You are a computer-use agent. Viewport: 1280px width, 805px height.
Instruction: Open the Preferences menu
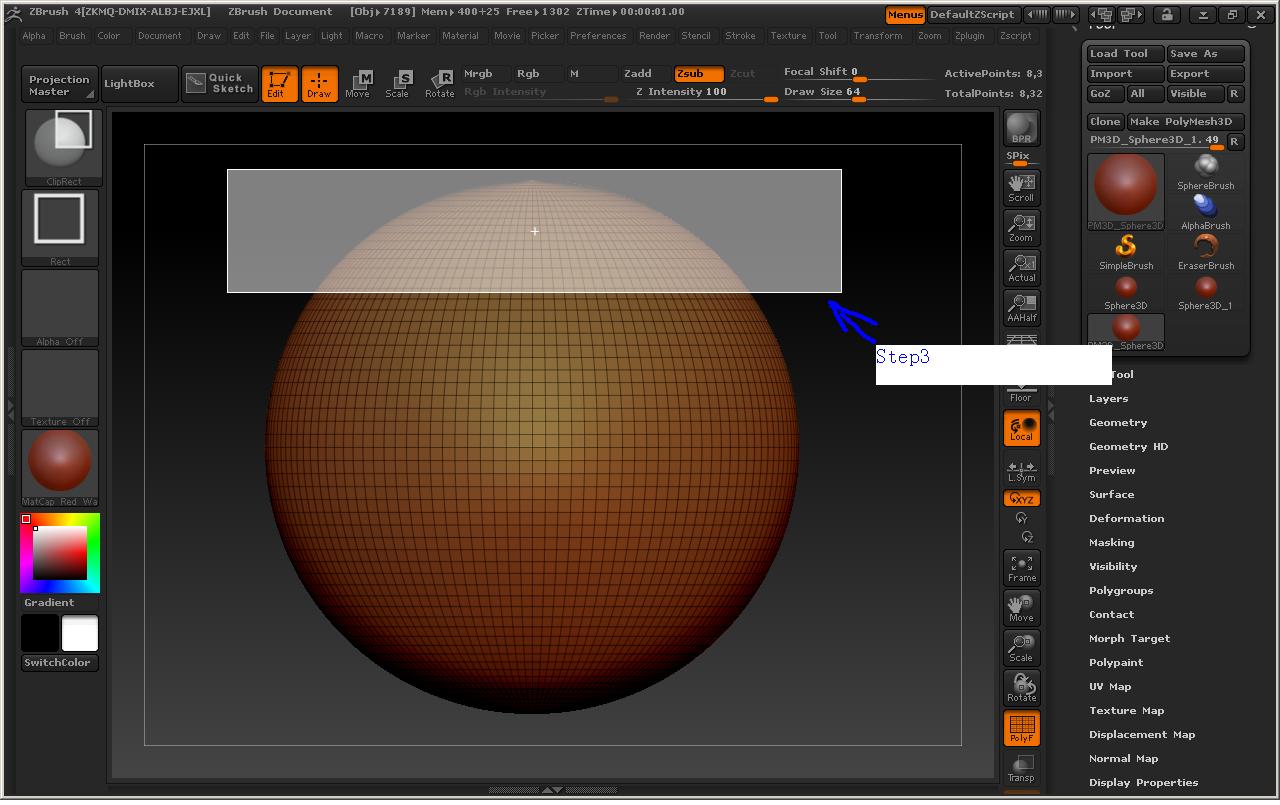(x=598, y=36)
